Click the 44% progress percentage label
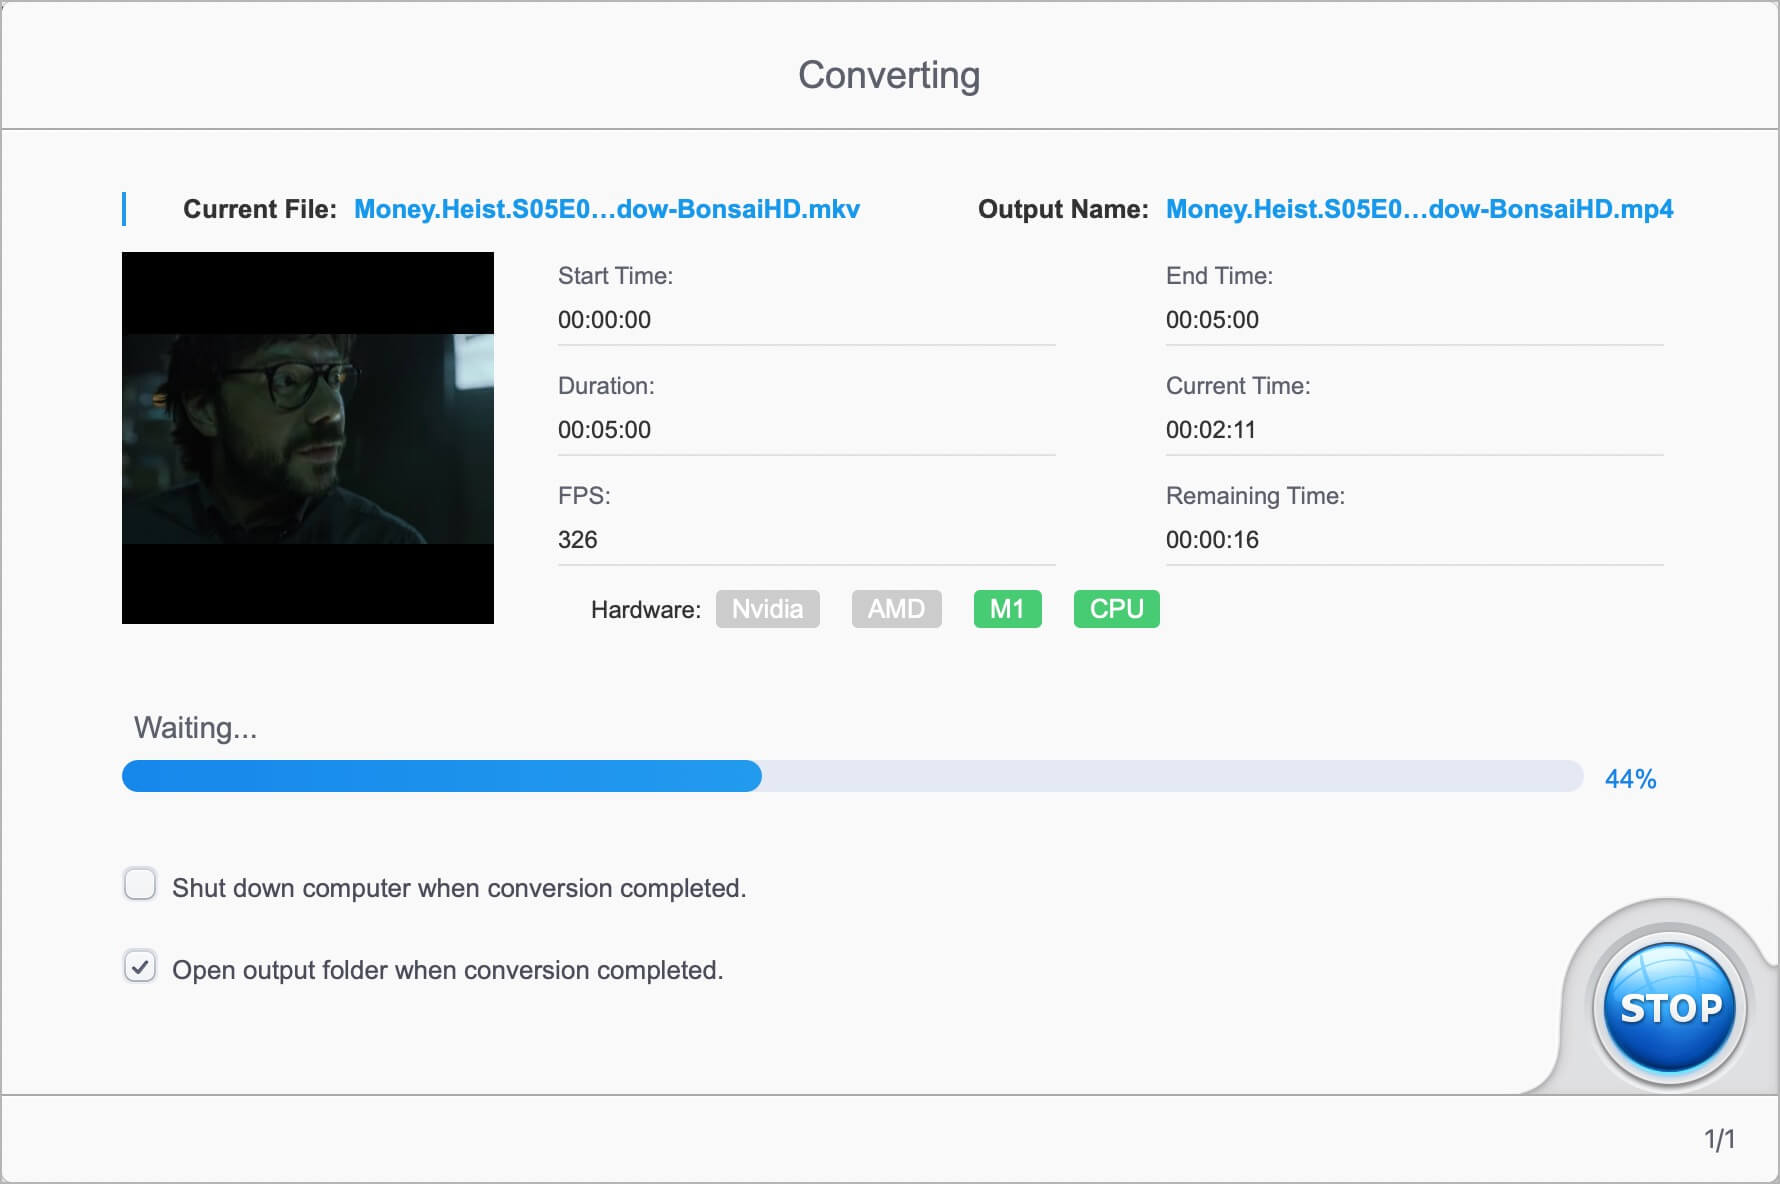1780x1184 pixels. click(x=1630, y=779)
